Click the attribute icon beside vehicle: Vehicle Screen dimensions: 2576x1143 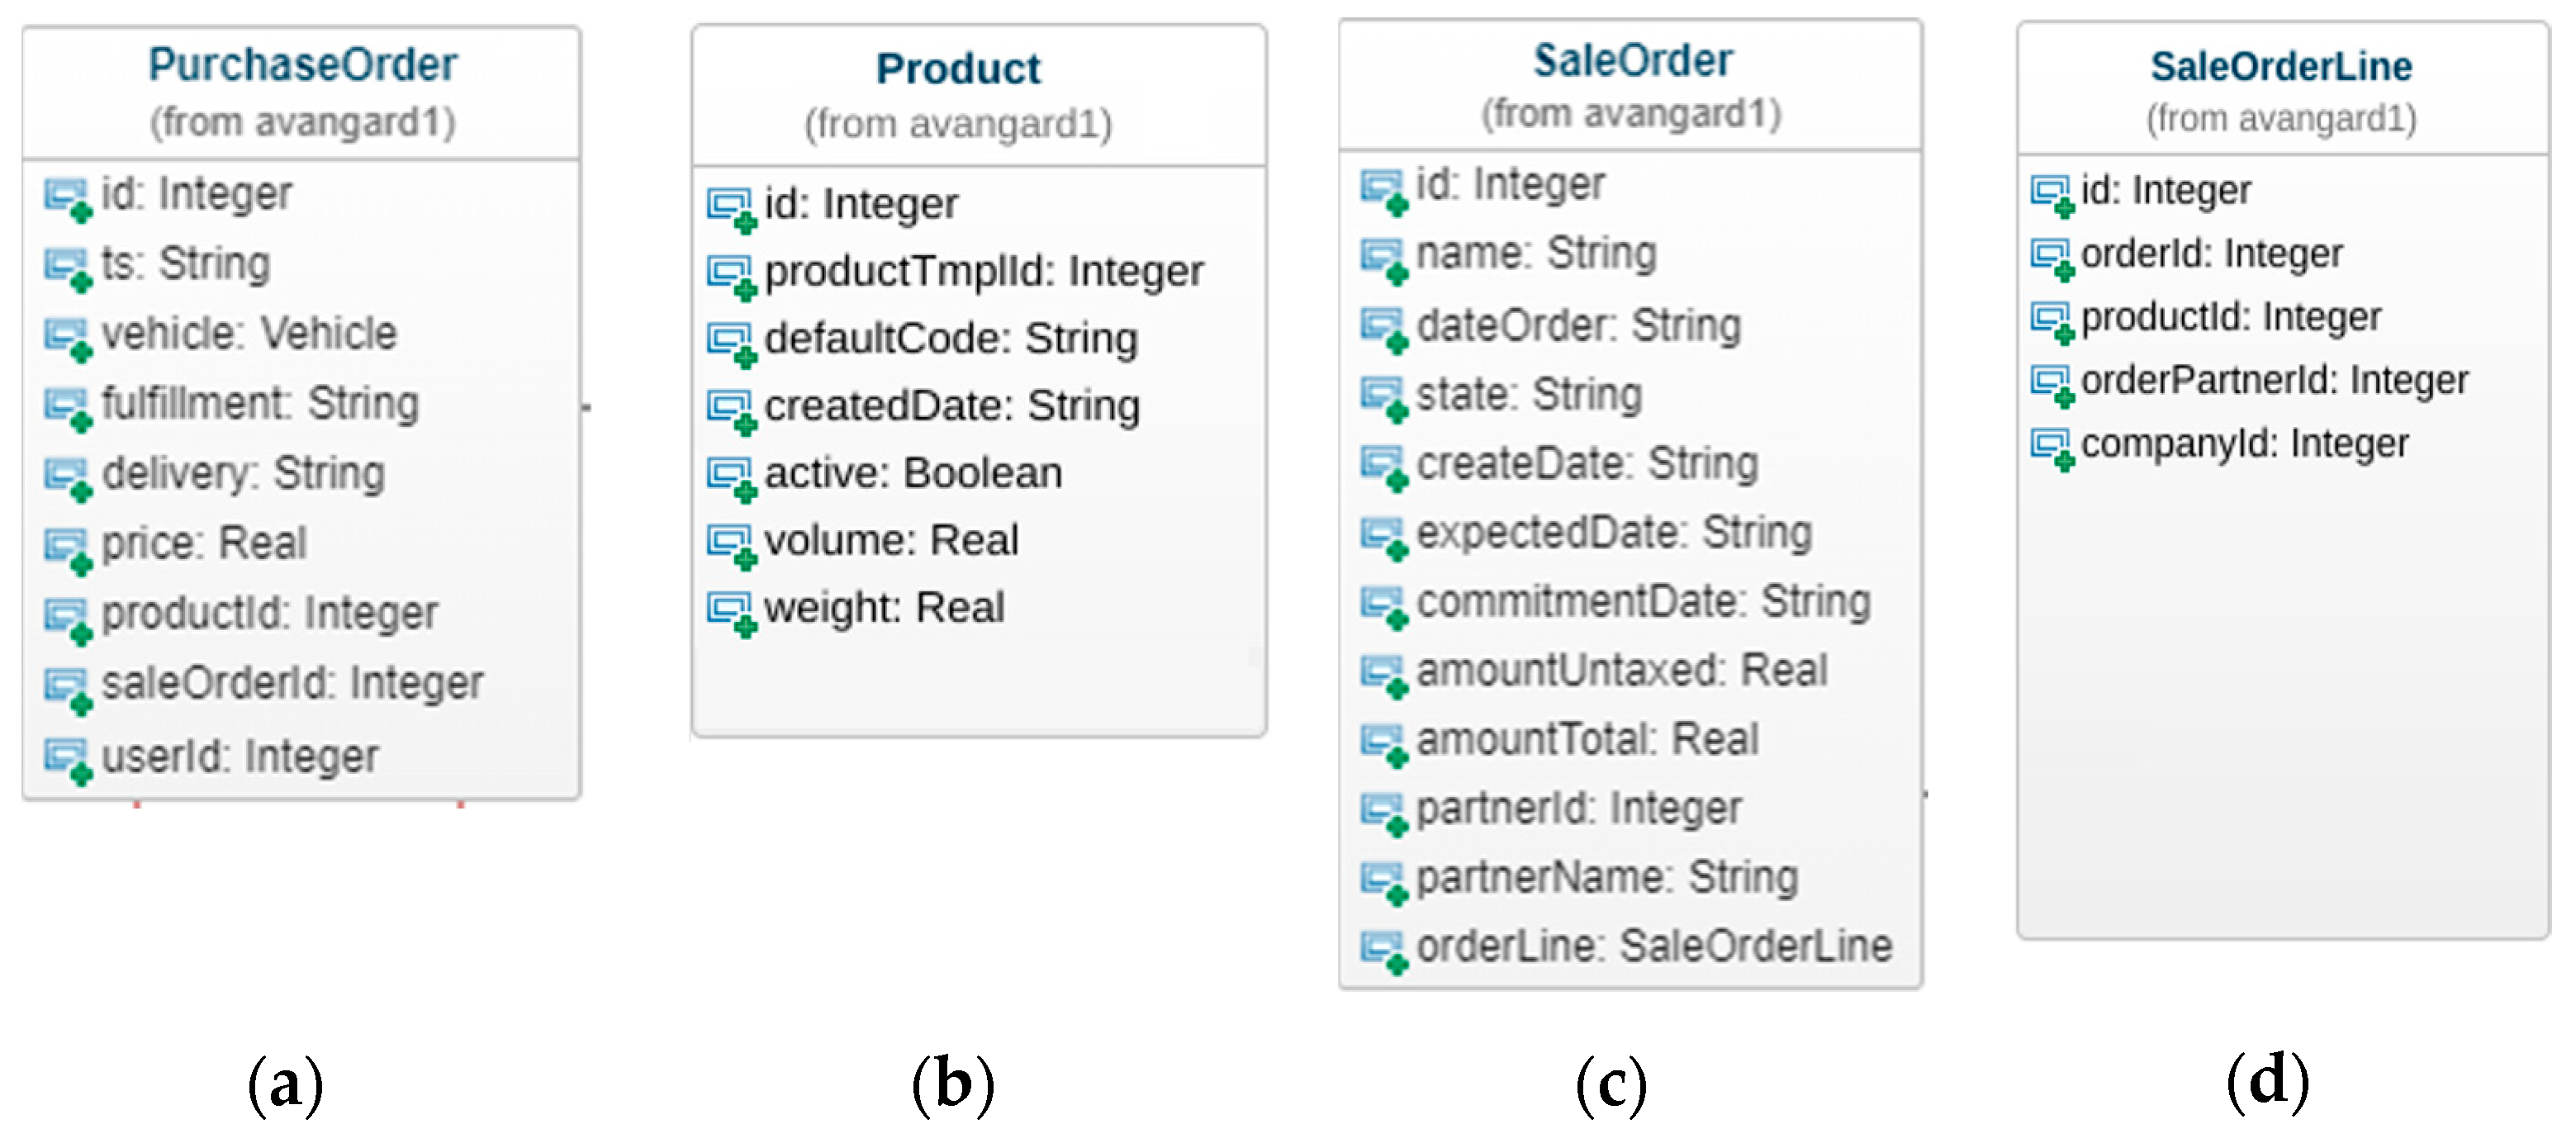(67, 337)
